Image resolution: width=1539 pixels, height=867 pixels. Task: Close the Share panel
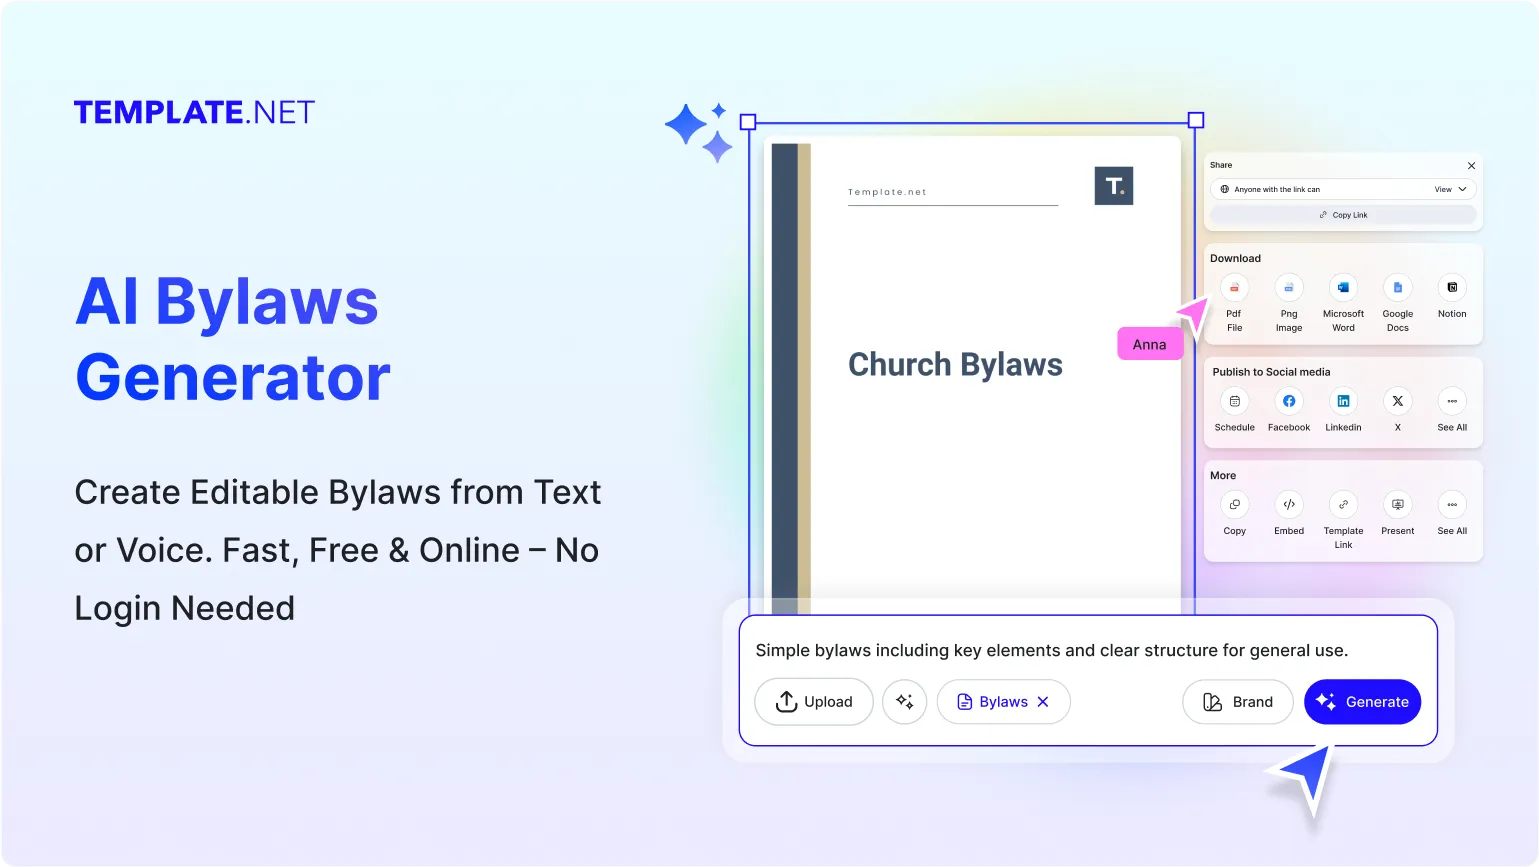click(1471, 166)
